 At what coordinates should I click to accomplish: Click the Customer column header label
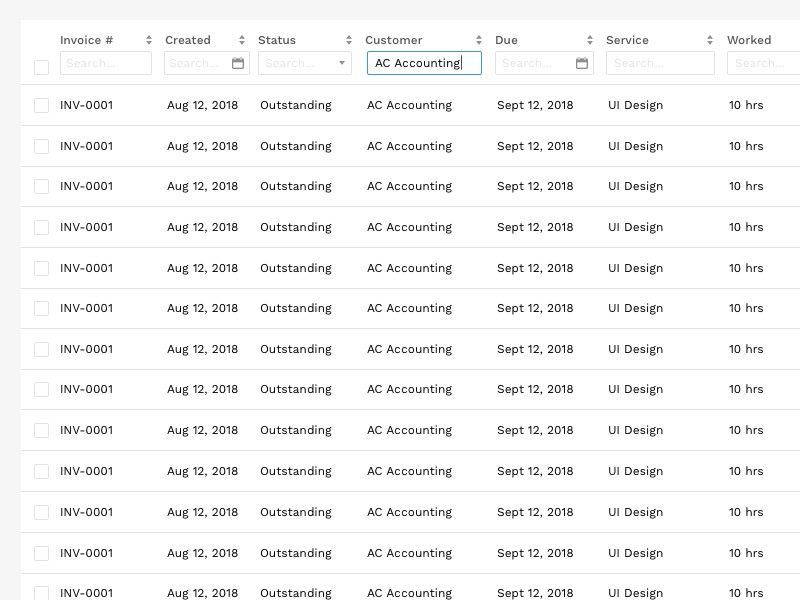coord(394,40)
